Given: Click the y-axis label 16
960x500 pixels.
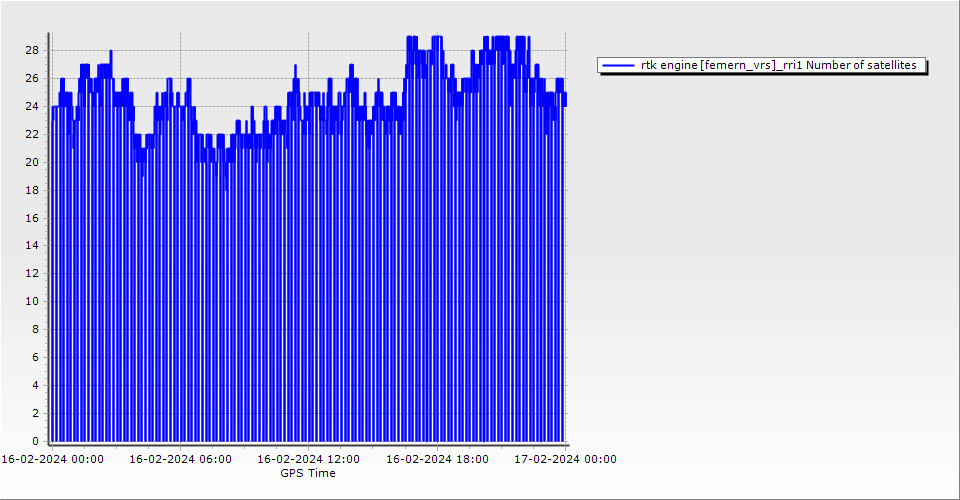Looking at the screenshot, I should [x=32, y=218].
